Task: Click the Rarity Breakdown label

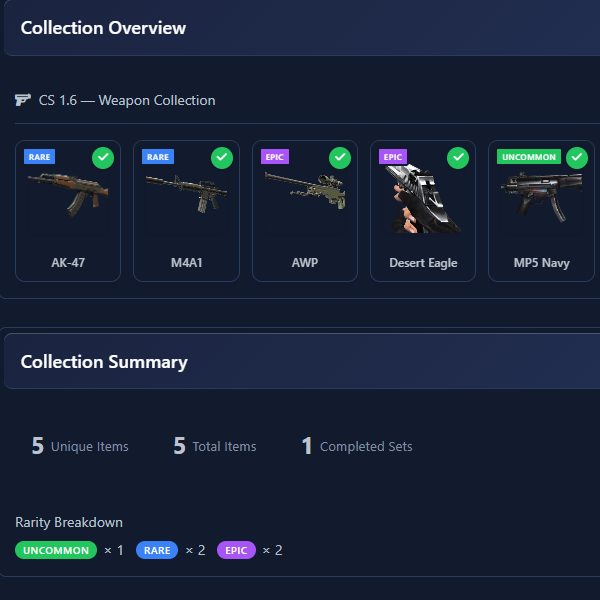Action: click(69, 522)
